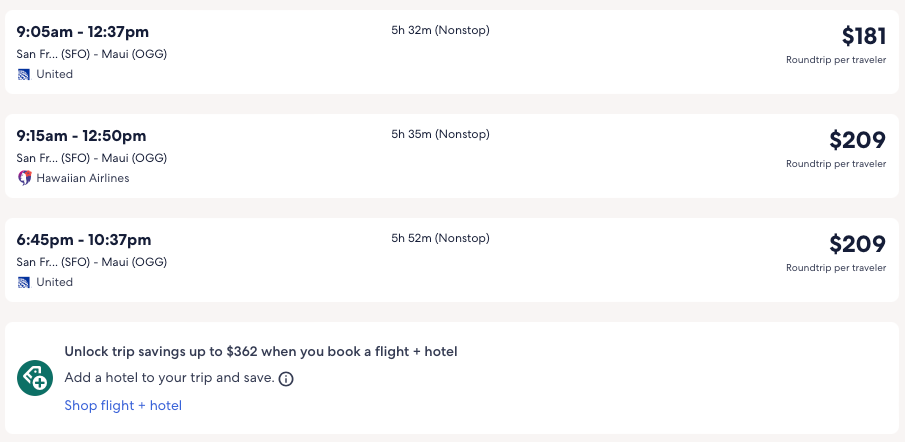Click the Hawaiian Airlines carrier name
Image resolution: width=905 pixels, height=442 pixels.
[83, 178]
